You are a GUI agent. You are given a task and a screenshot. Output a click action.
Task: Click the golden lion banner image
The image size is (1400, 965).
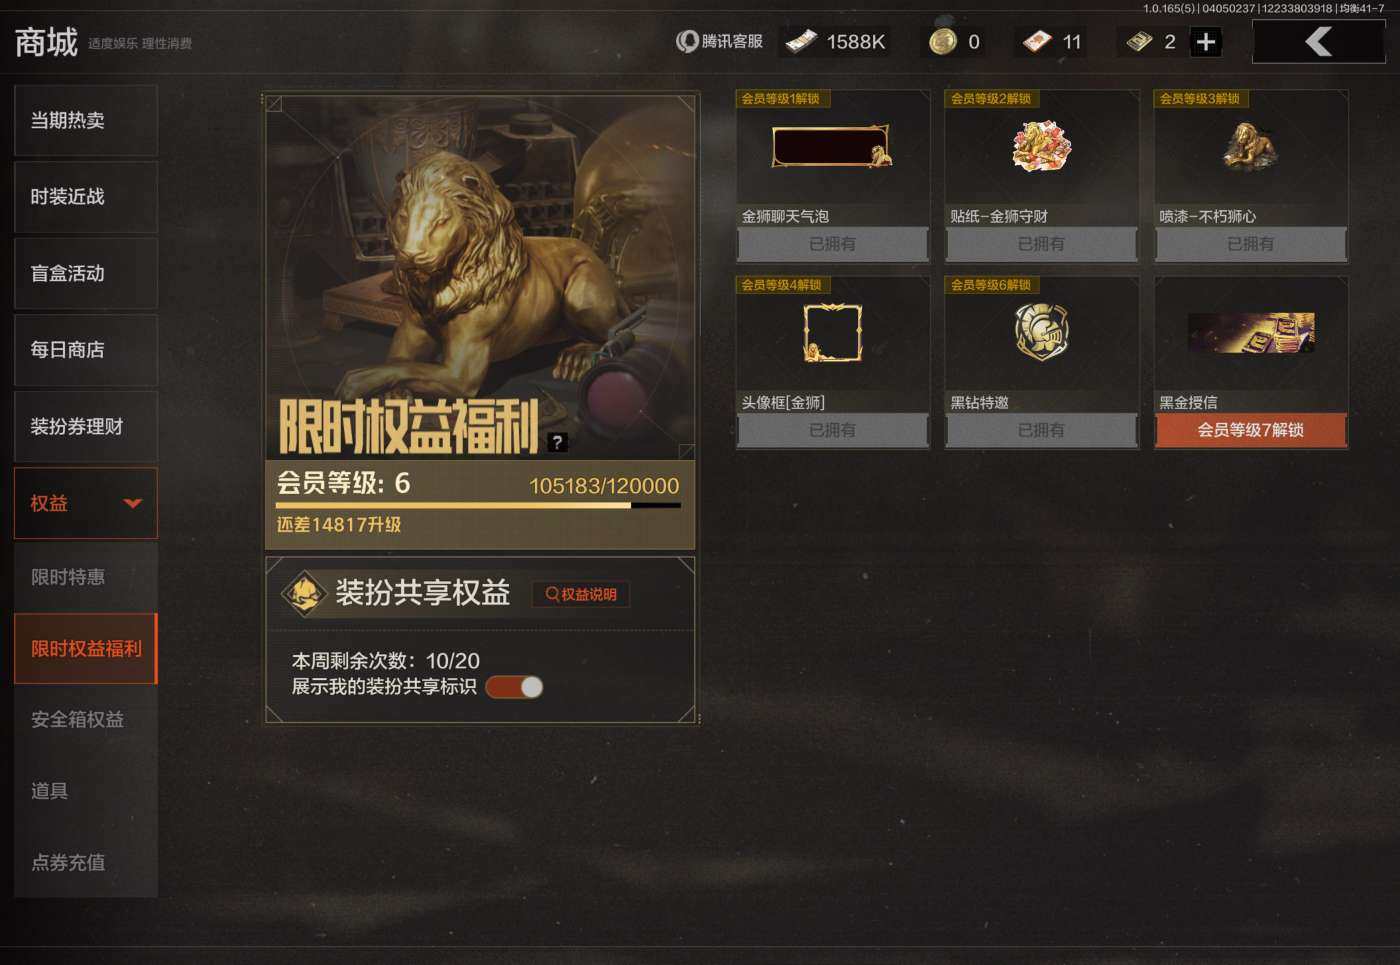[481, 277]
